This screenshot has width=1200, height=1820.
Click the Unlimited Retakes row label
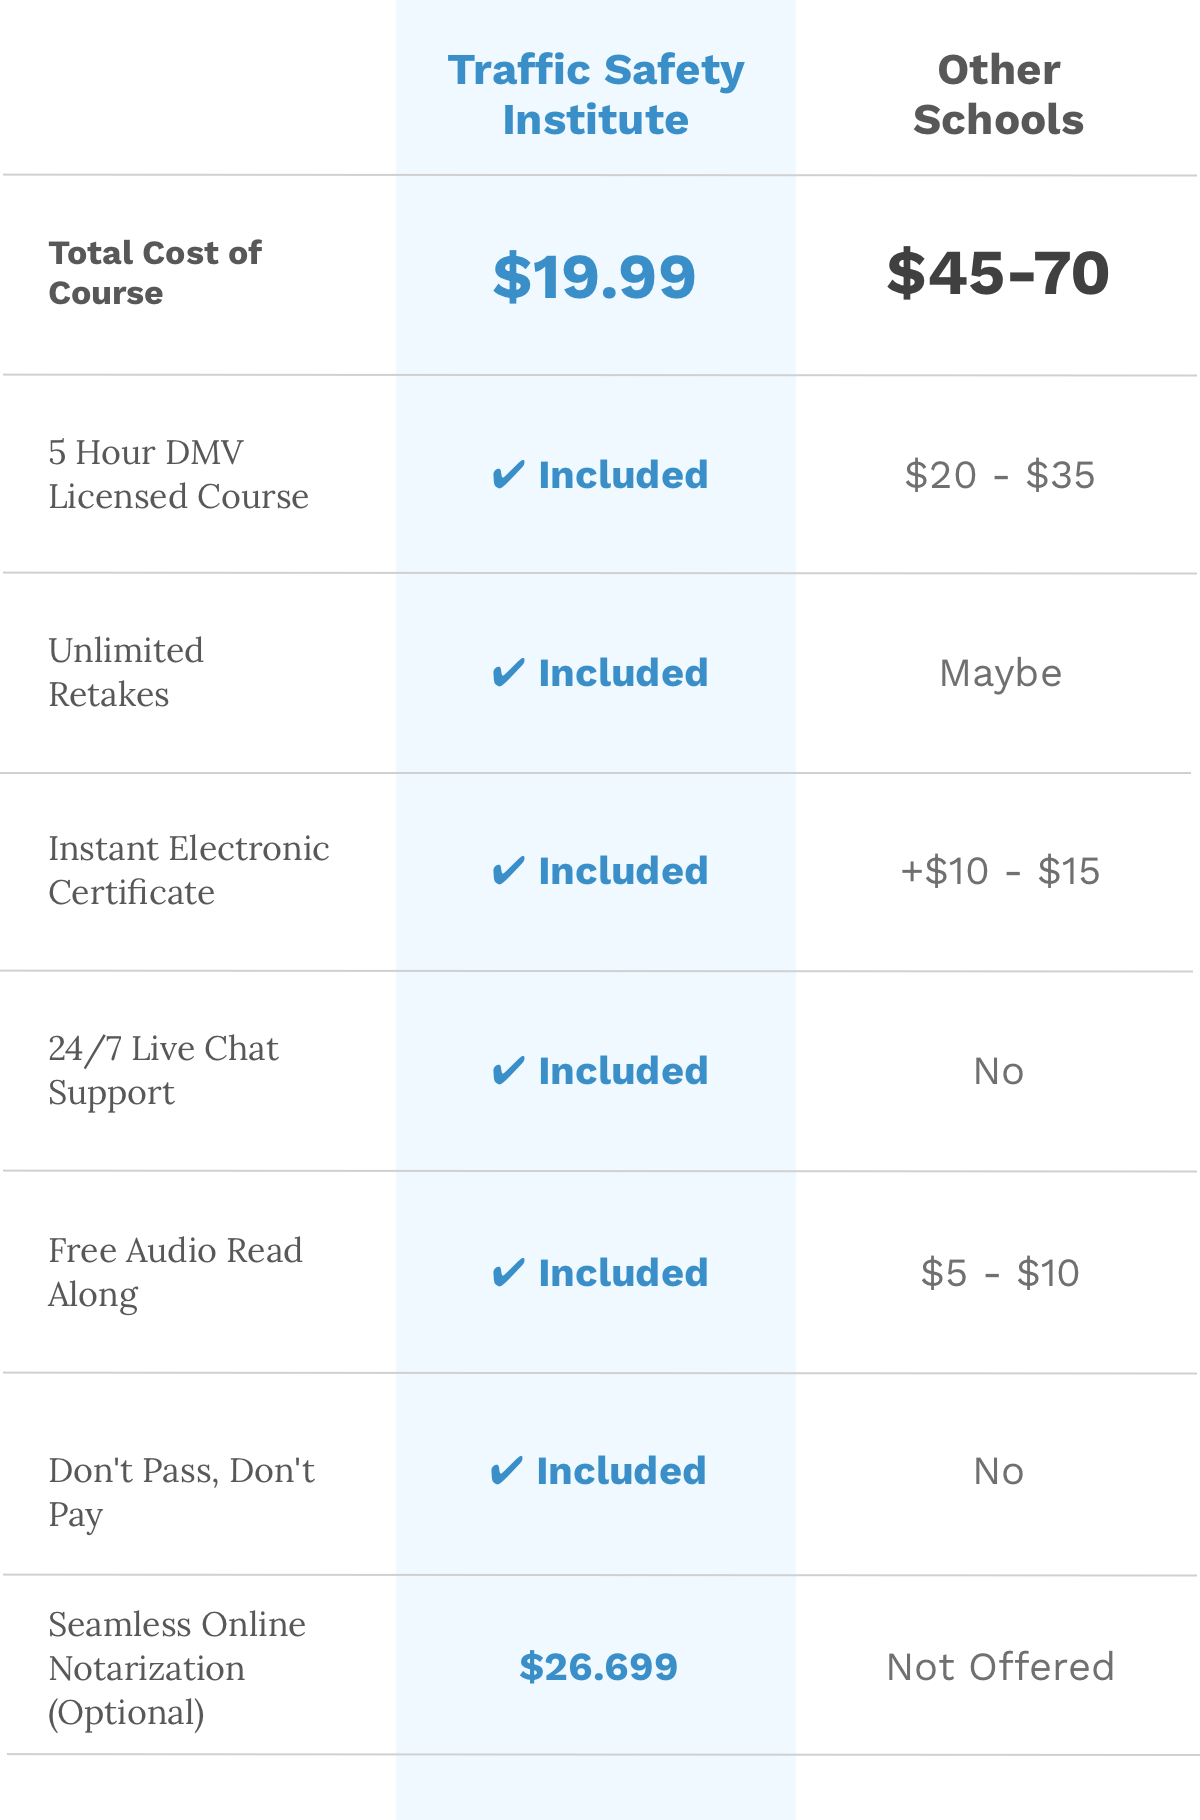click(x=126, y=672)
